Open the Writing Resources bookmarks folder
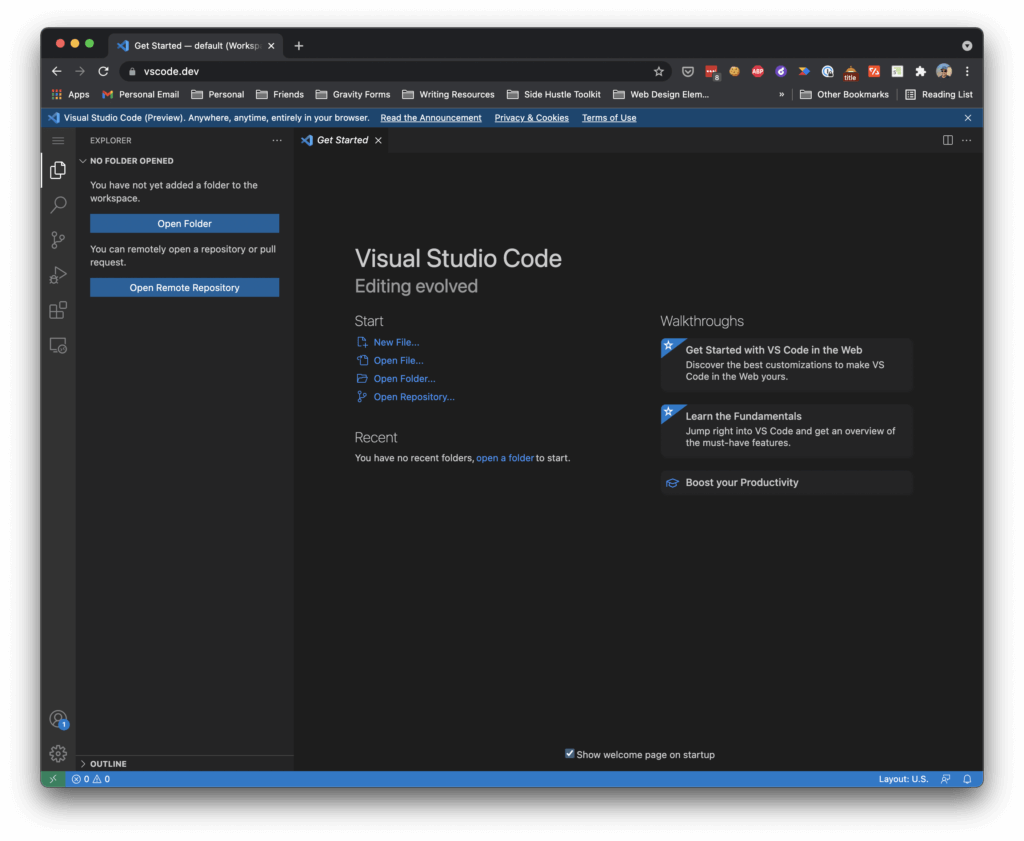 point(448,95)
